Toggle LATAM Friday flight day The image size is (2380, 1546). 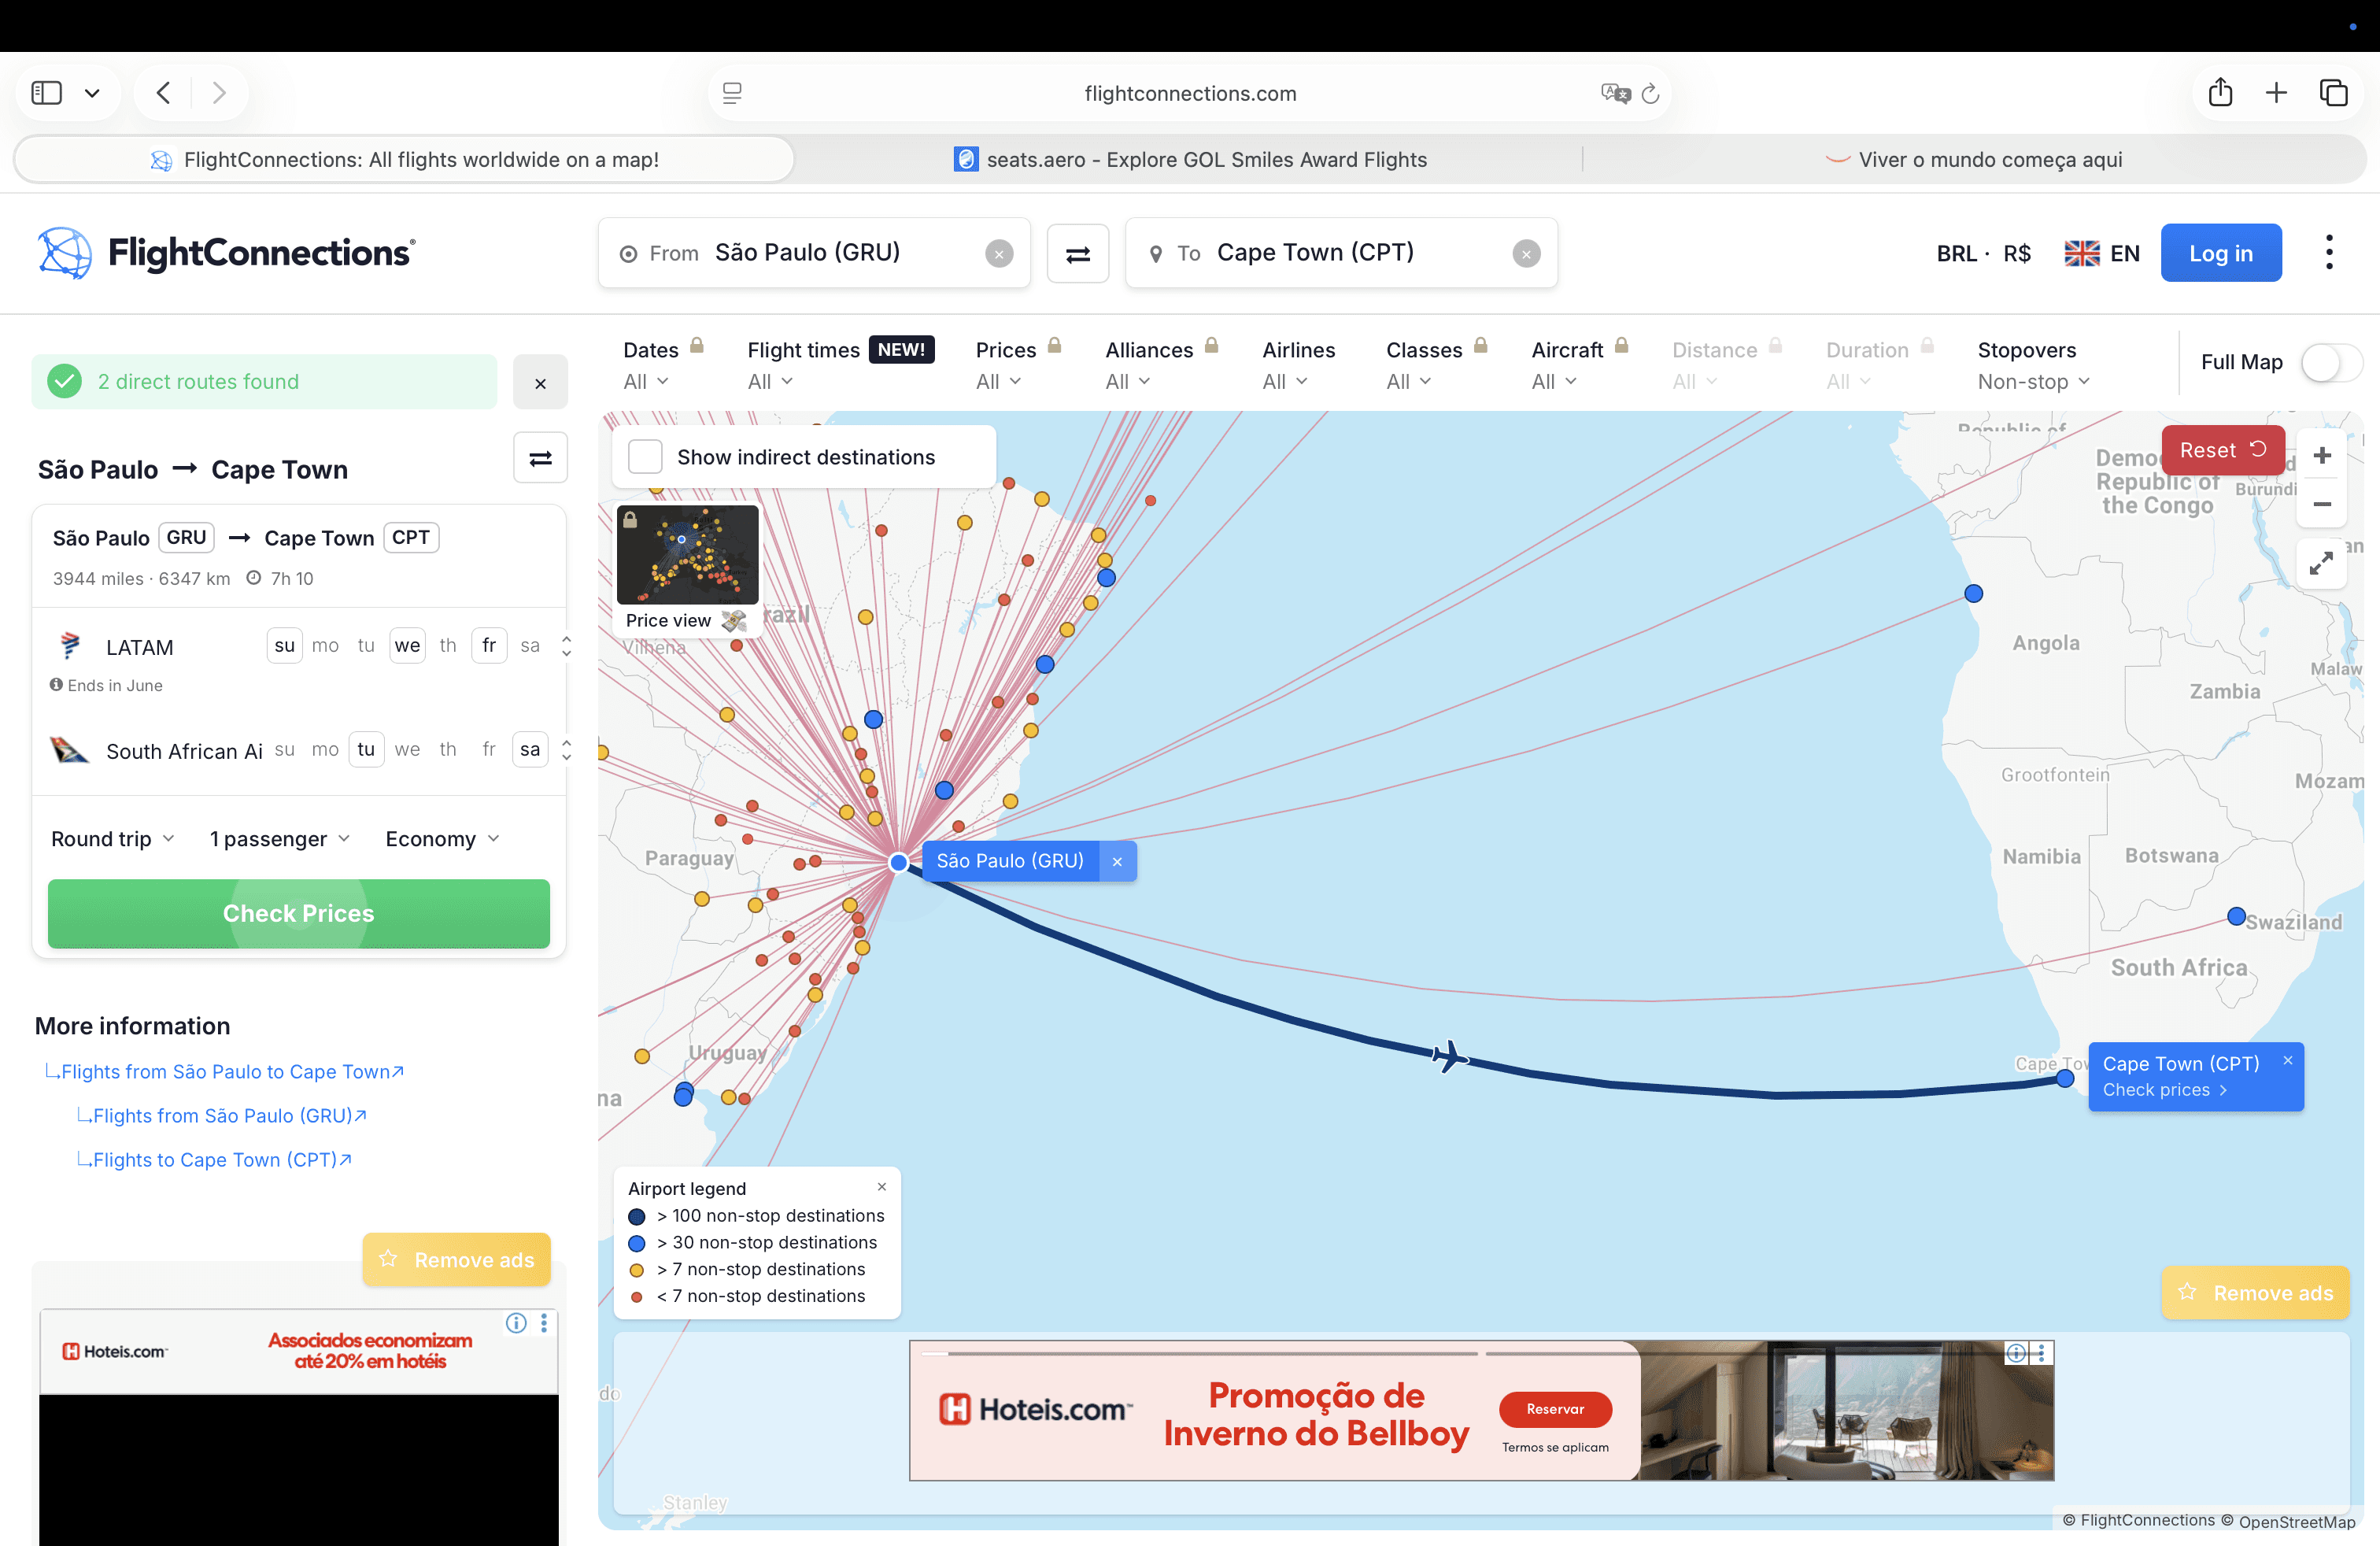point(489,646)
